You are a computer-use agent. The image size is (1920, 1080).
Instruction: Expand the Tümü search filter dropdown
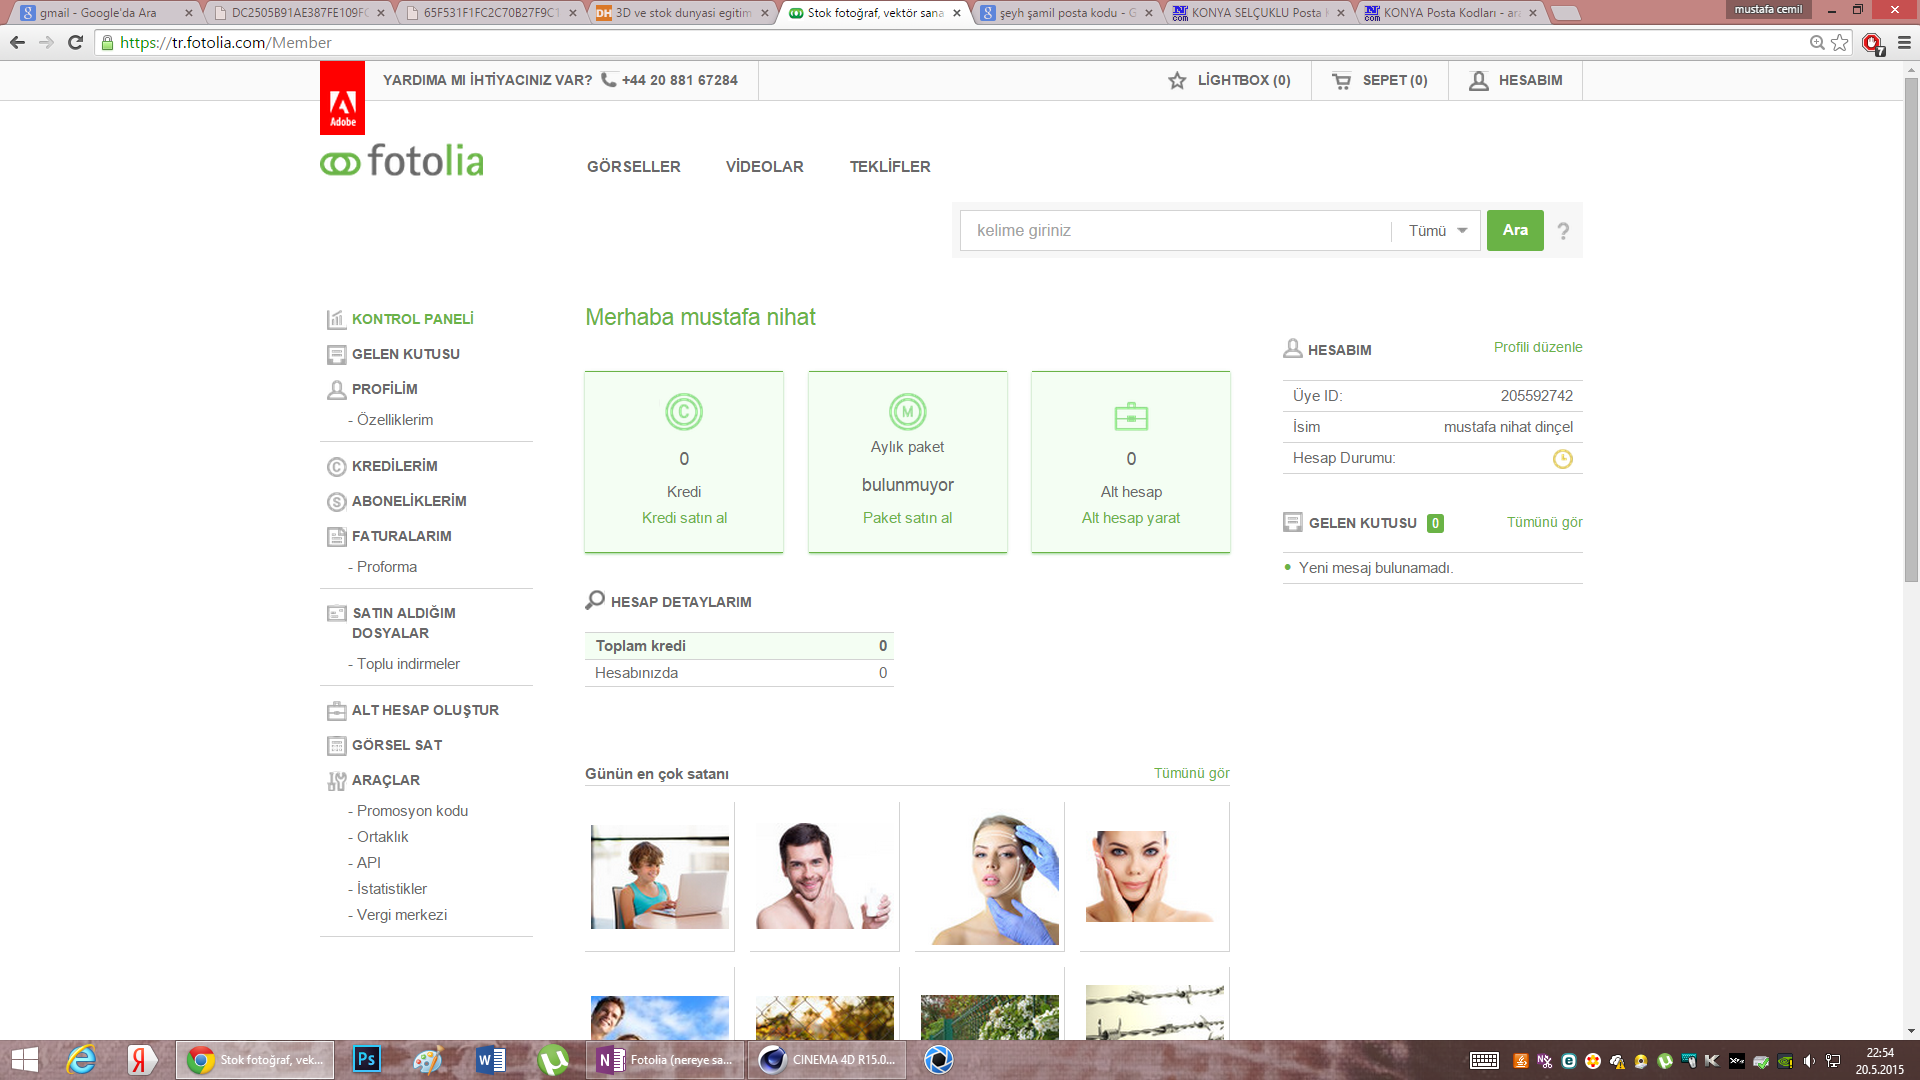coord(1437,231)
